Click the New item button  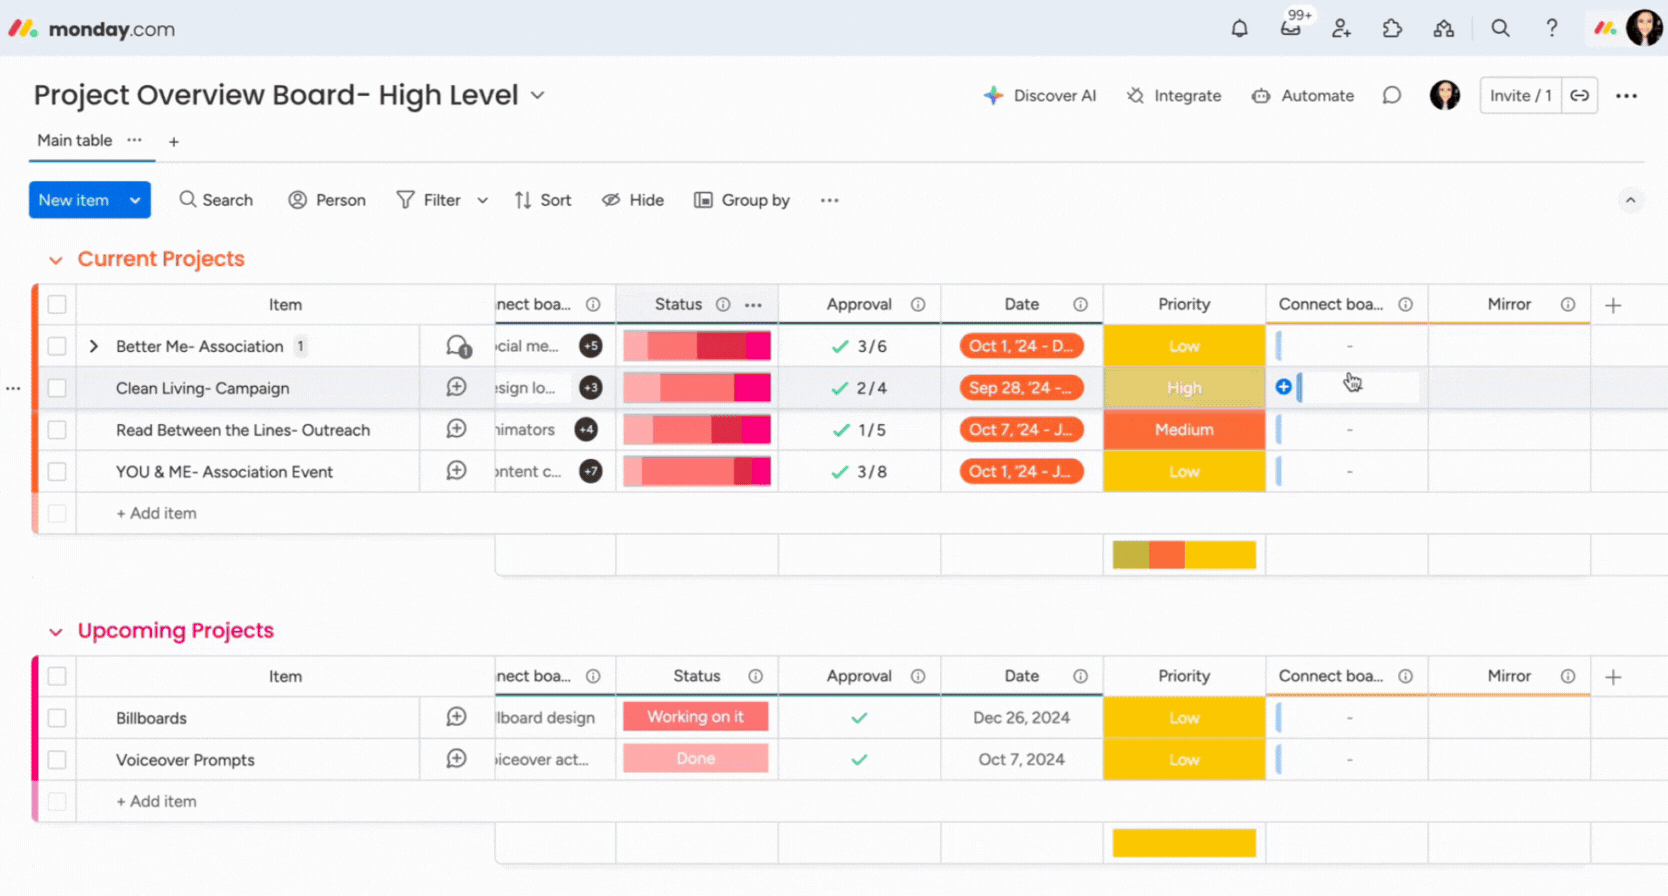[74, 200]
